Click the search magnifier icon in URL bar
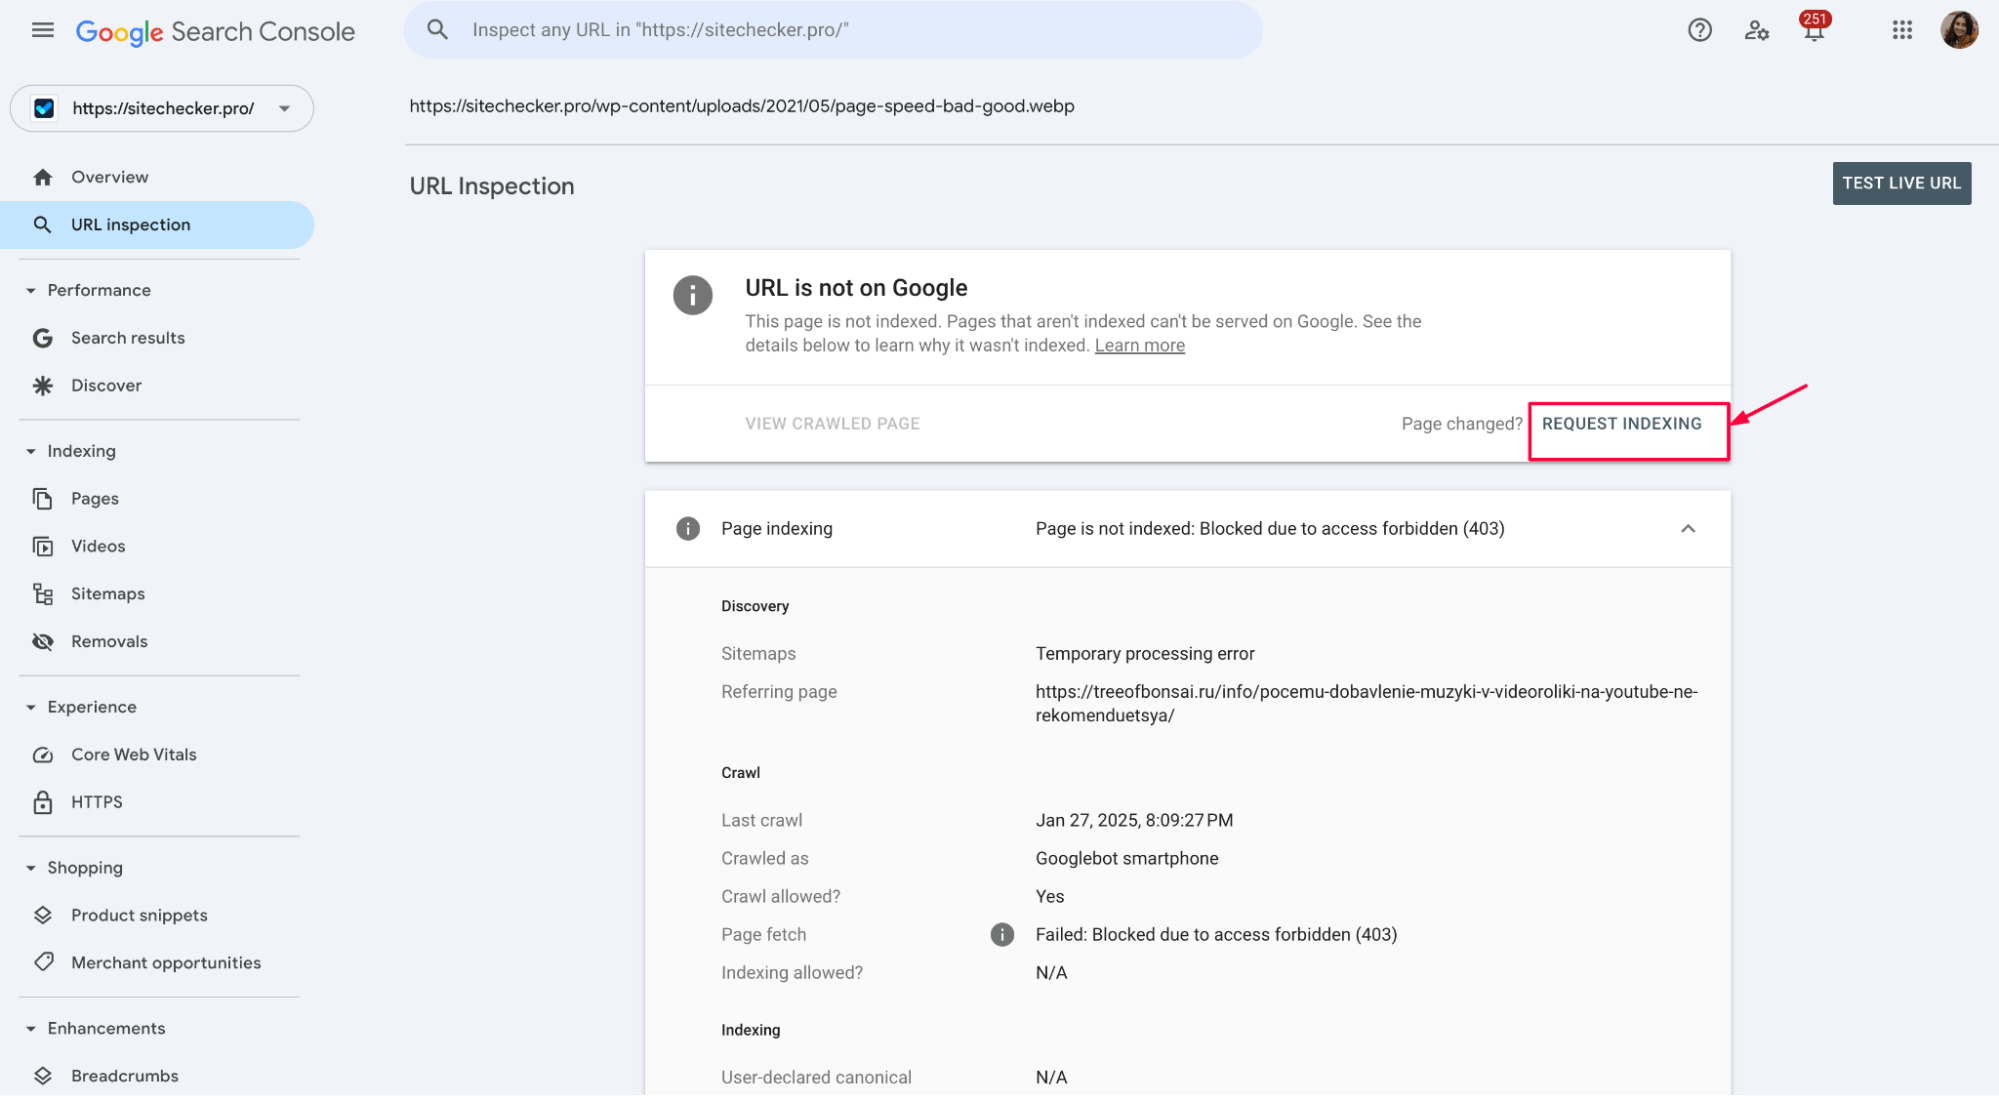This screenshot has height=1096, width=1999. [437, 29]
